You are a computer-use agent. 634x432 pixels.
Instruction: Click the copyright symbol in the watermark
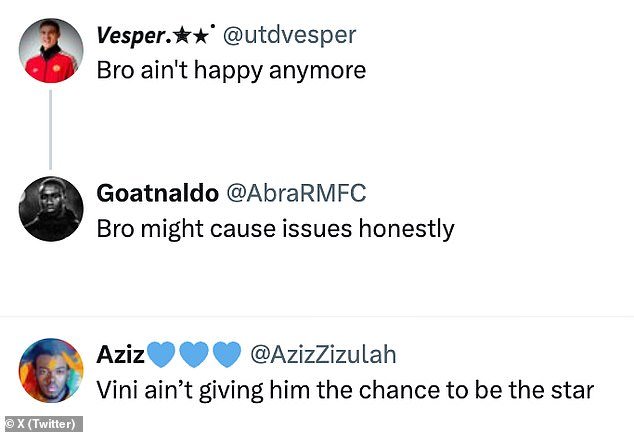click(10, 424)
